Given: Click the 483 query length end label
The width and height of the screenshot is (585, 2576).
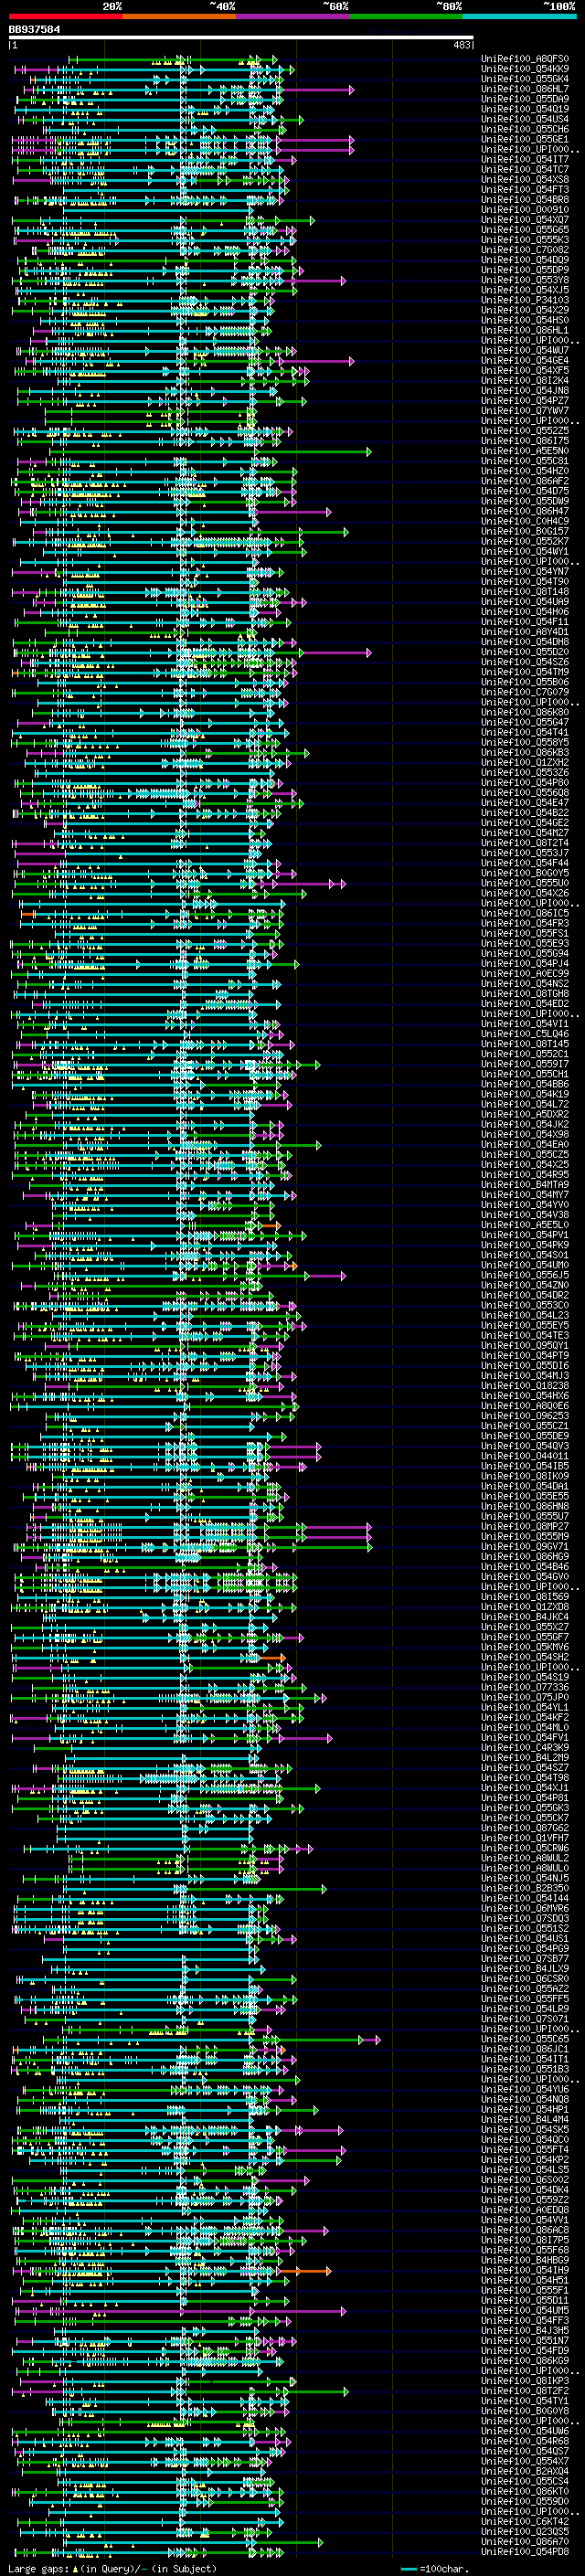Looking at the screenshot, I should pyautogui.click(x=462, y=45).
